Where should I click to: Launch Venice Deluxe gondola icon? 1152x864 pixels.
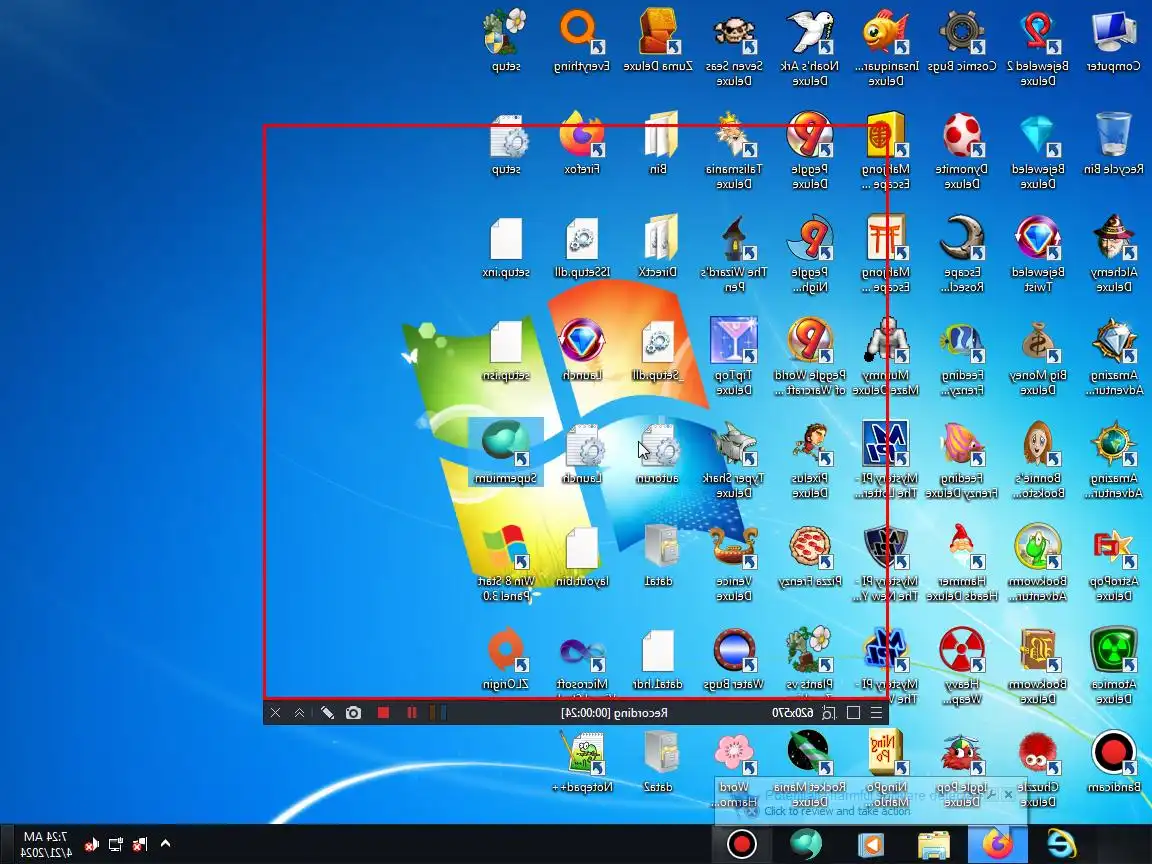click(x=734, y=564)
